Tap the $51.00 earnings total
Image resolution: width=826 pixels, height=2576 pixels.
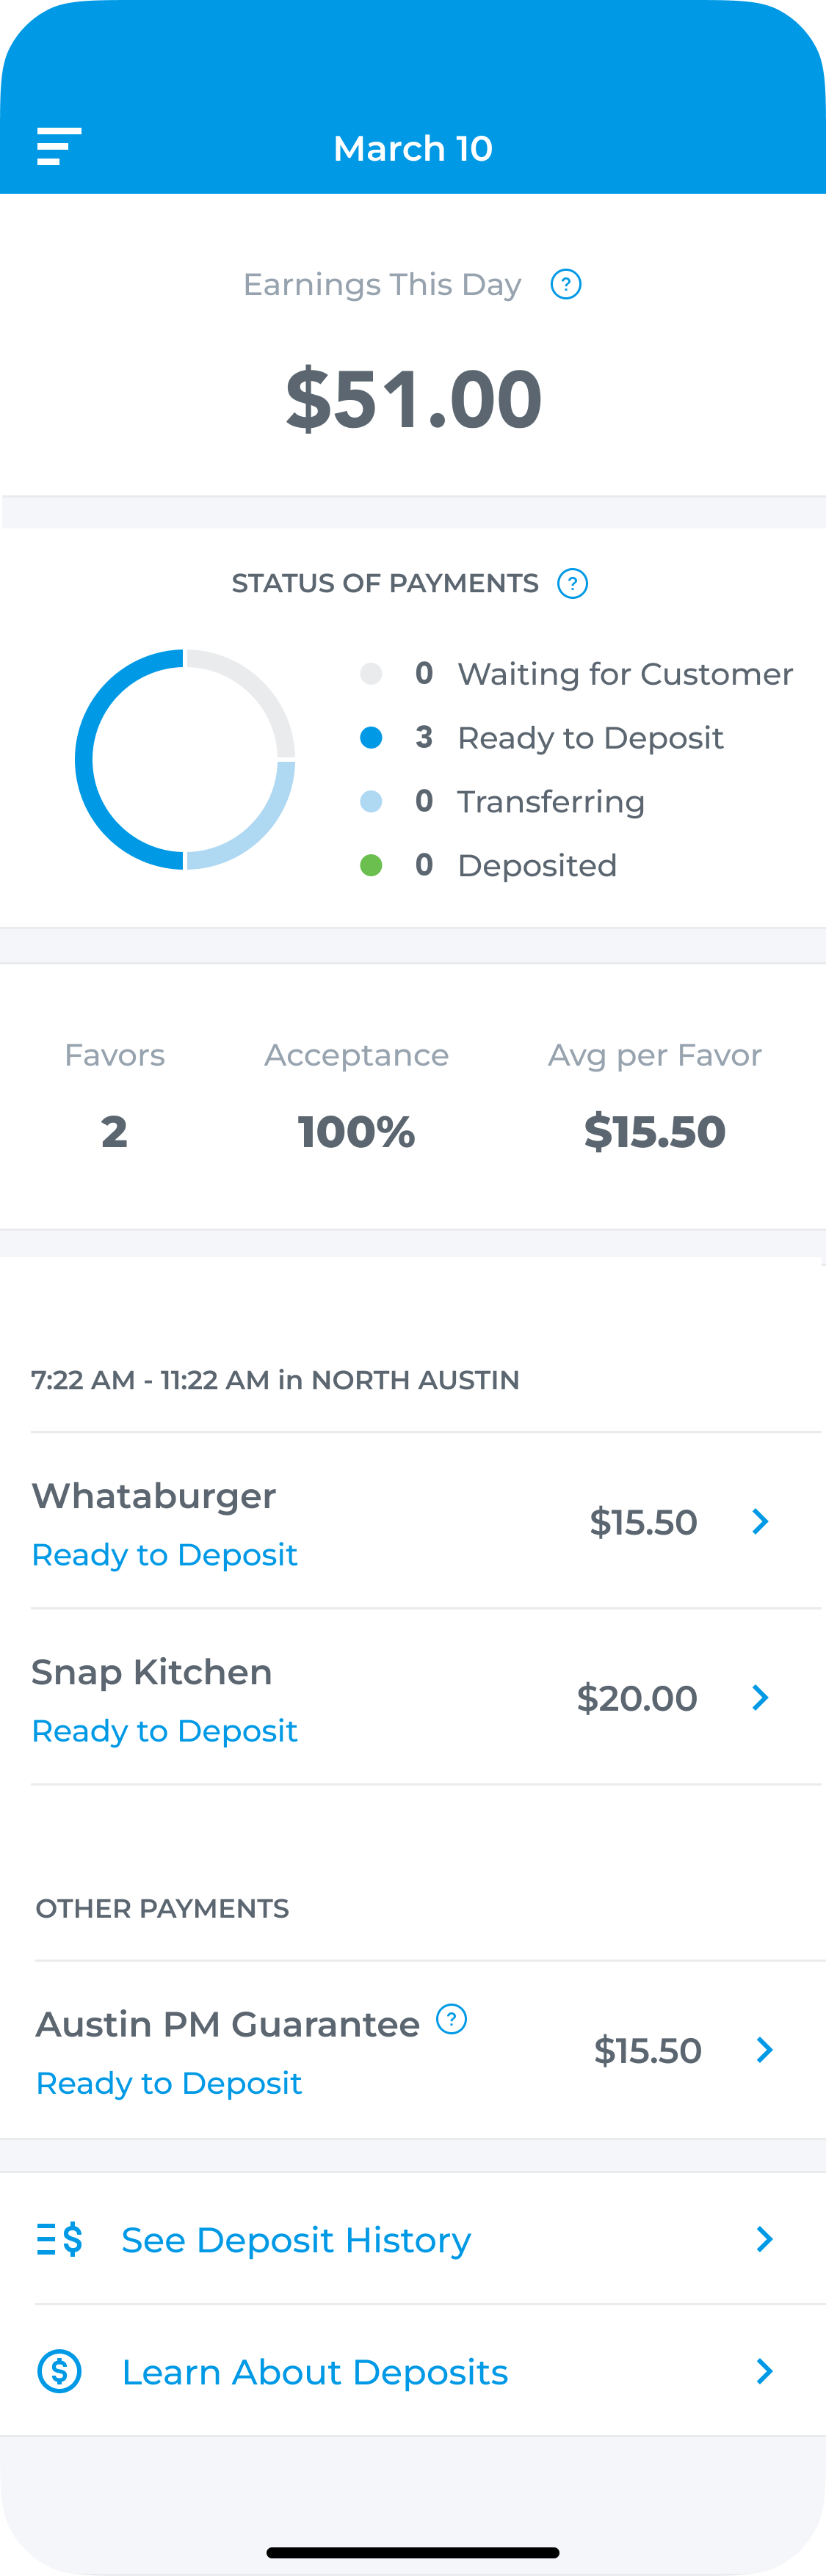(413, 399)
